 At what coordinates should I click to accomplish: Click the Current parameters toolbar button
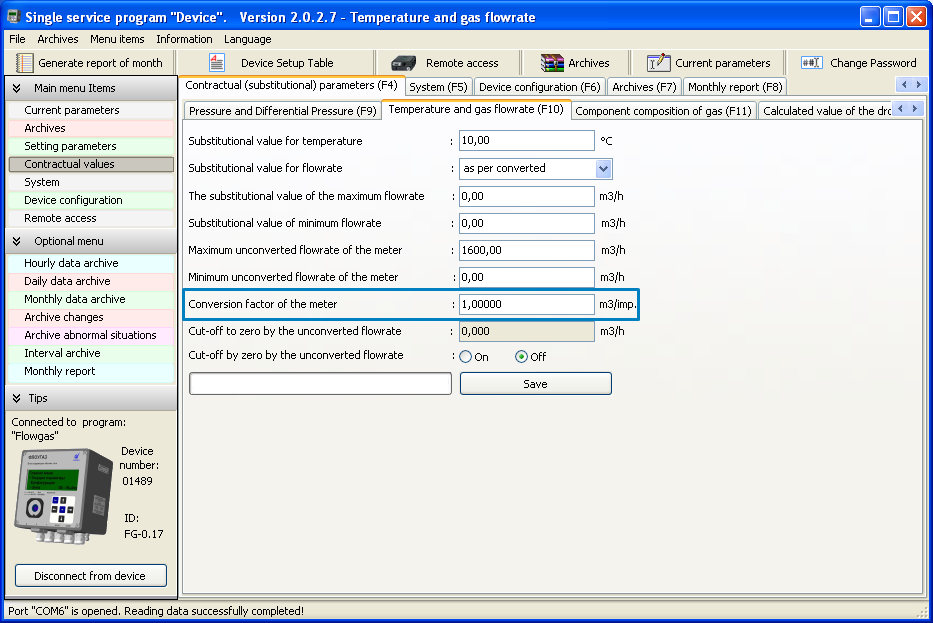709,62
